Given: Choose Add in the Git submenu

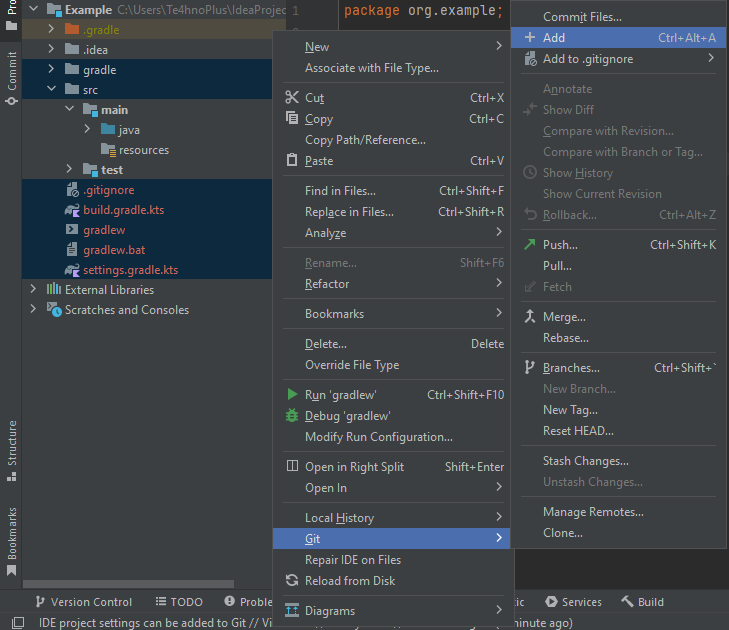Looking at the screenshot, I should [x=554, y=38].
